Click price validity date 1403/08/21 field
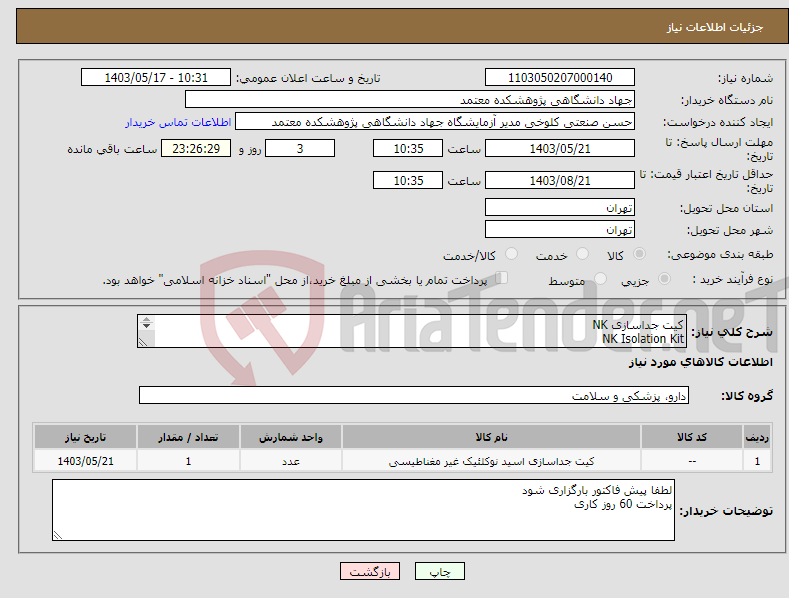Screen dimensions: 789x598 [x=560, y=180]
